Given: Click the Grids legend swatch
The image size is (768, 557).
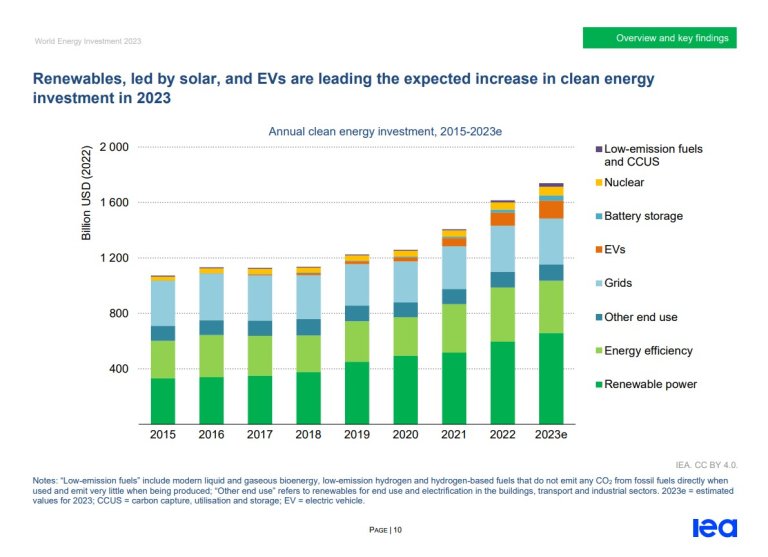Looking at the screenshot, I should point(599,283).
